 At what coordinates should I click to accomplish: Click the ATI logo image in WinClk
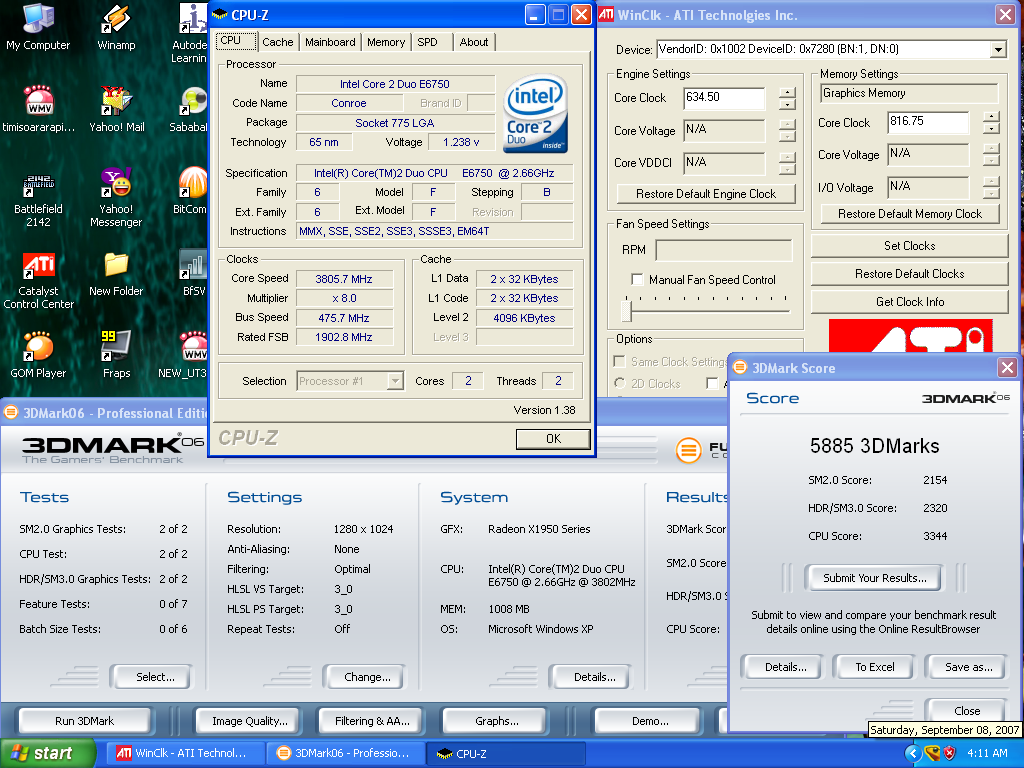tap(910, 336)
